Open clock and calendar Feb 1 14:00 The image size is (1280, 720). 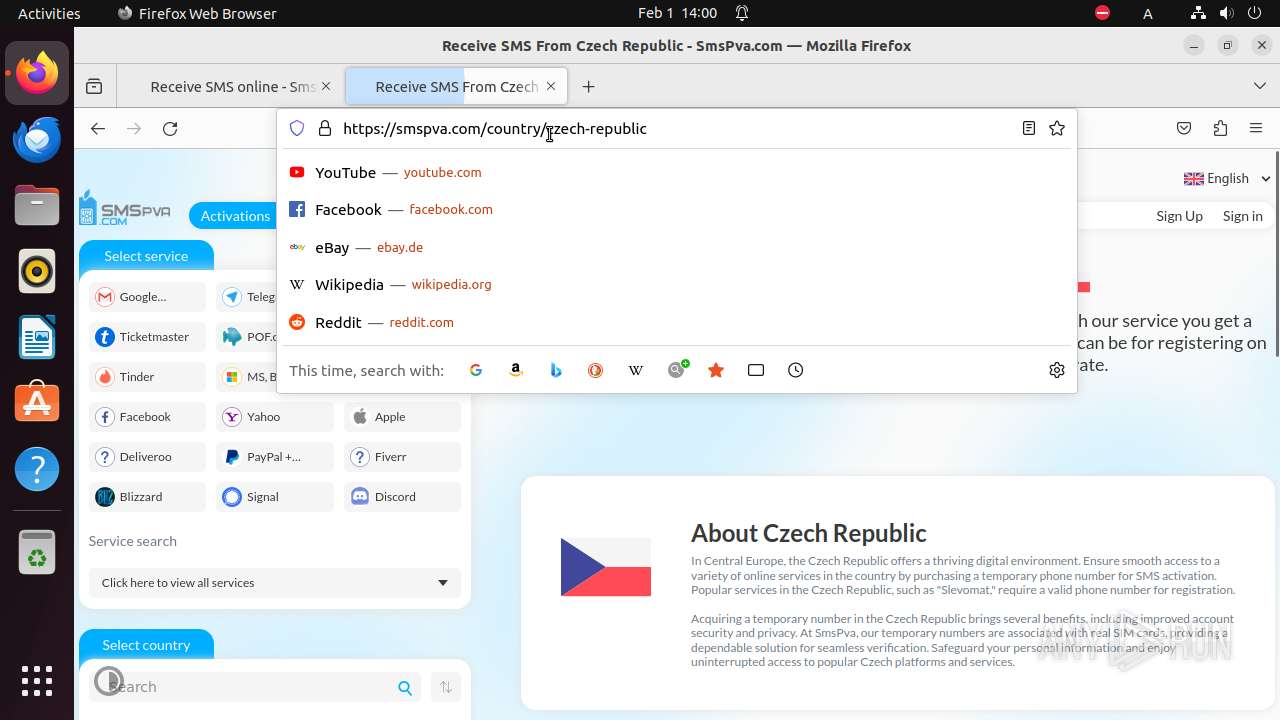tap(677, 13)
